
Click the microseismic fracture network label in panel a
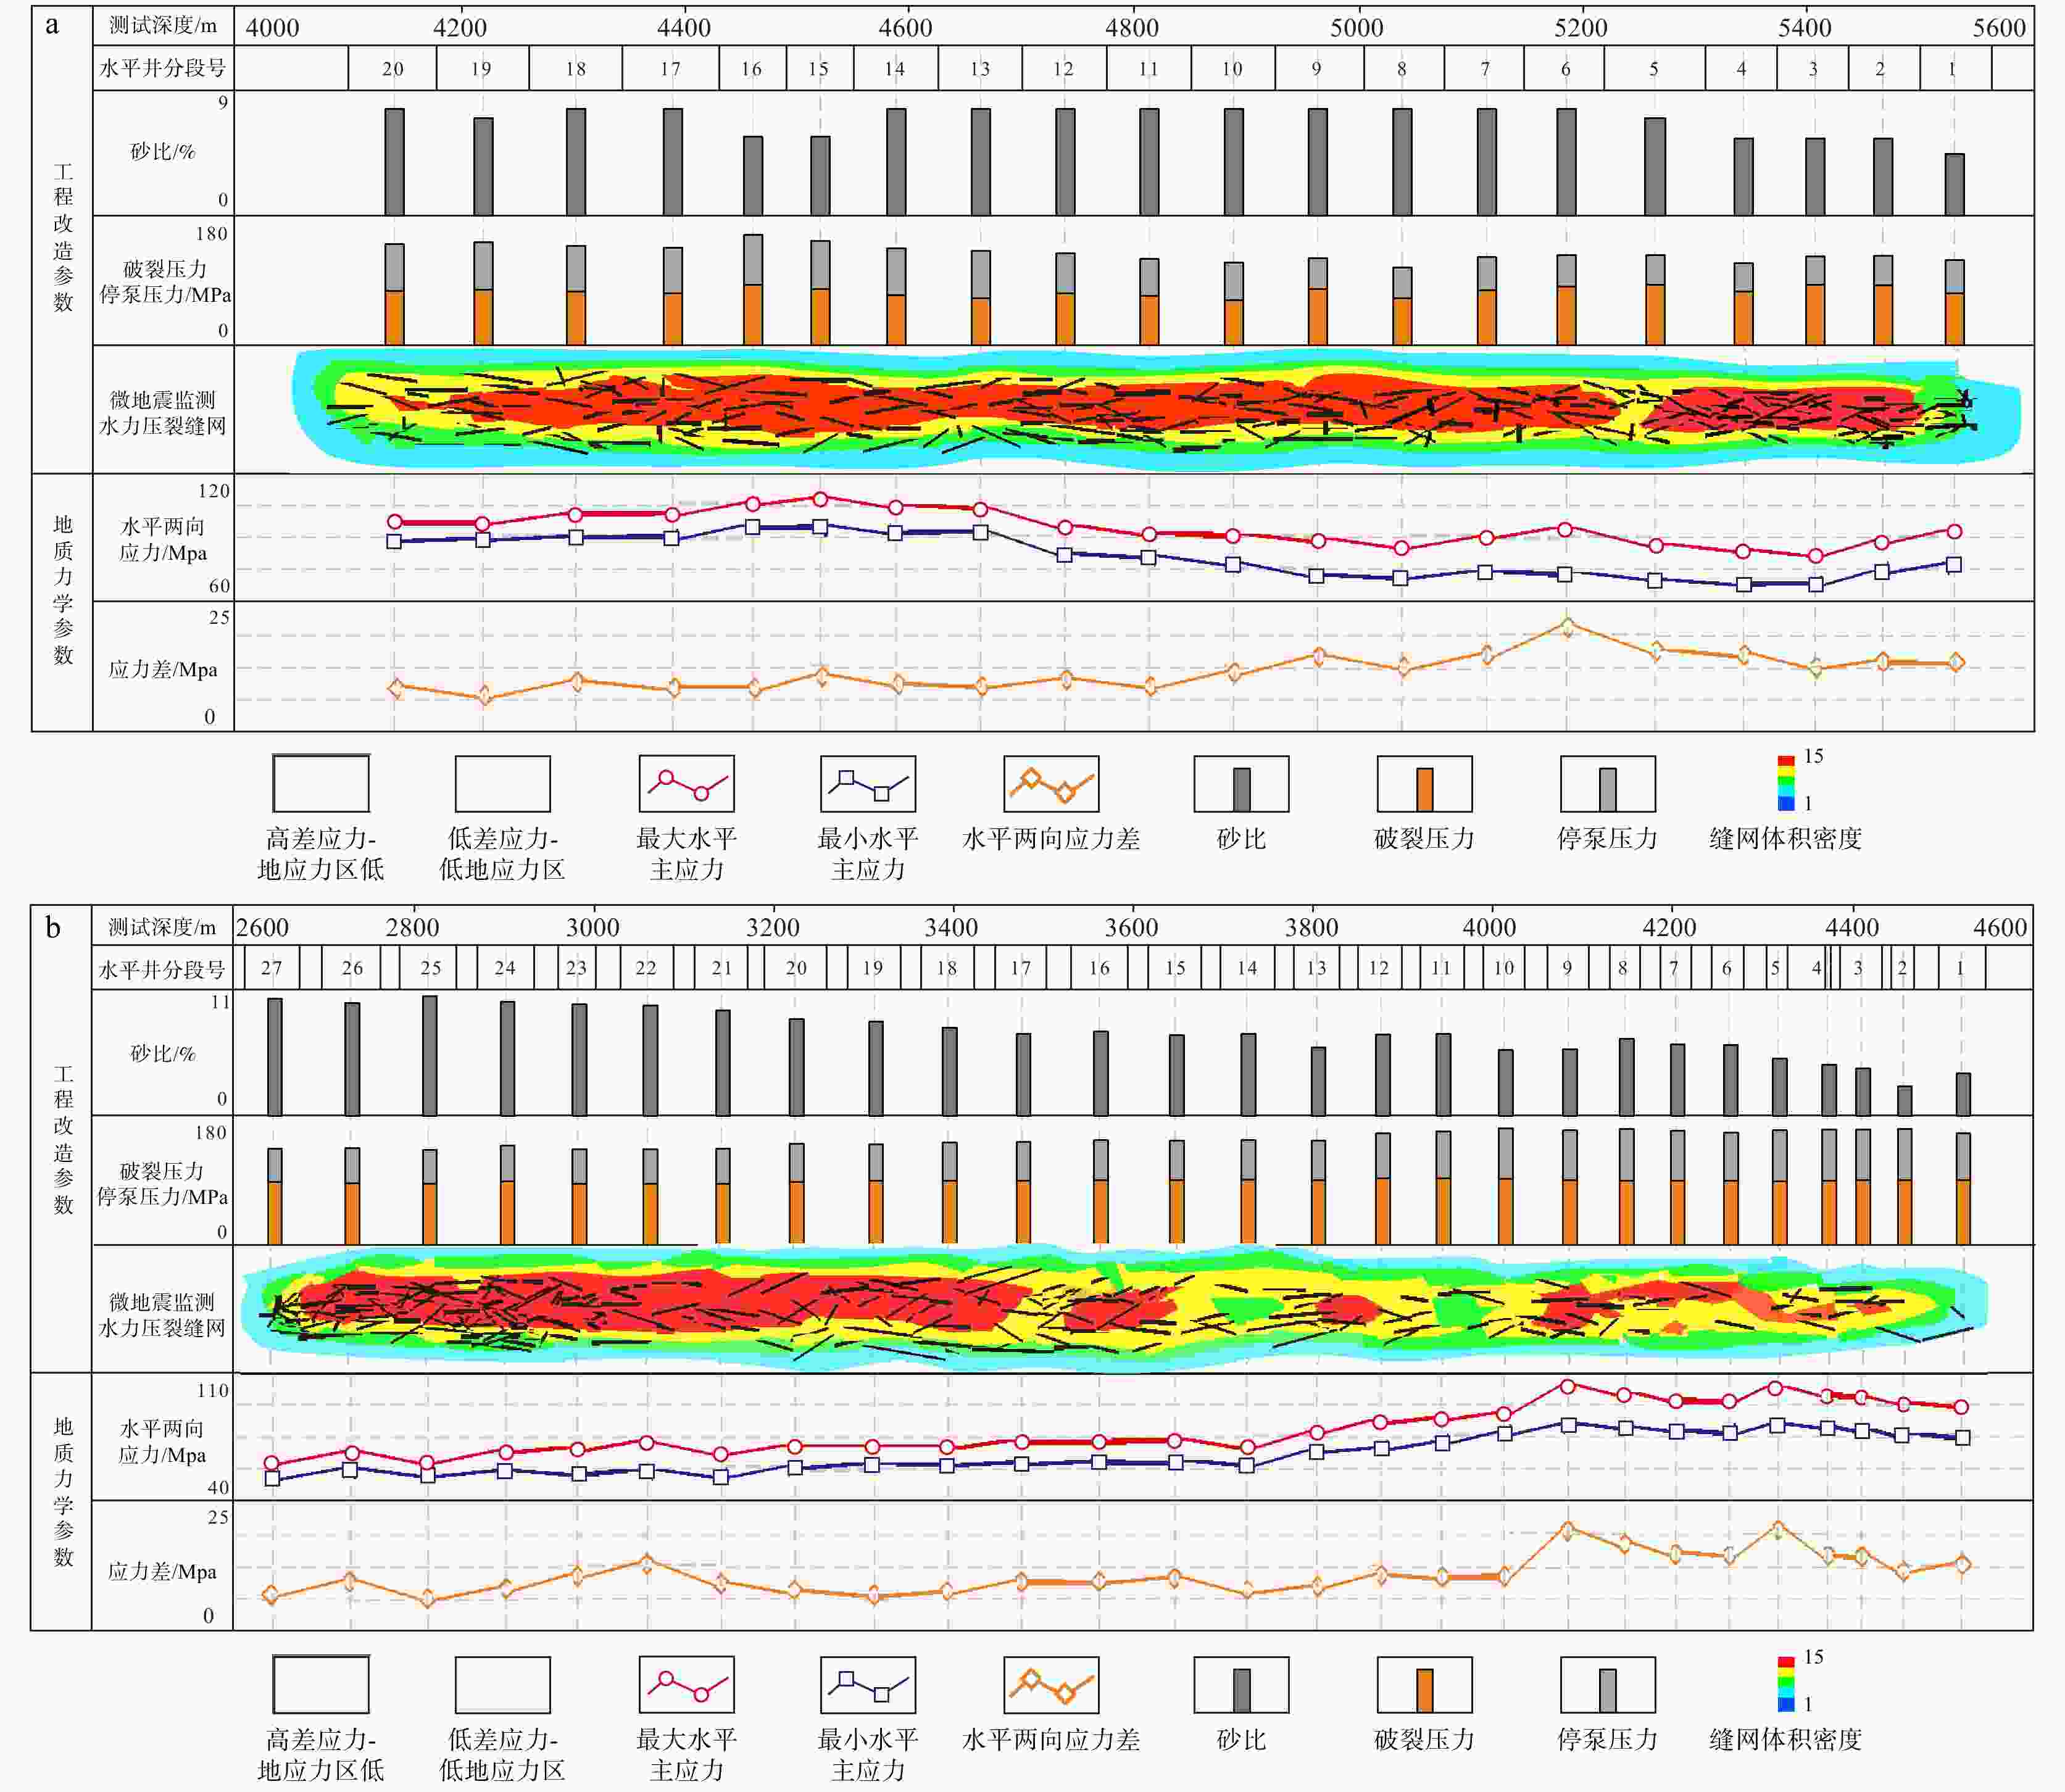(x=162, y=412)
